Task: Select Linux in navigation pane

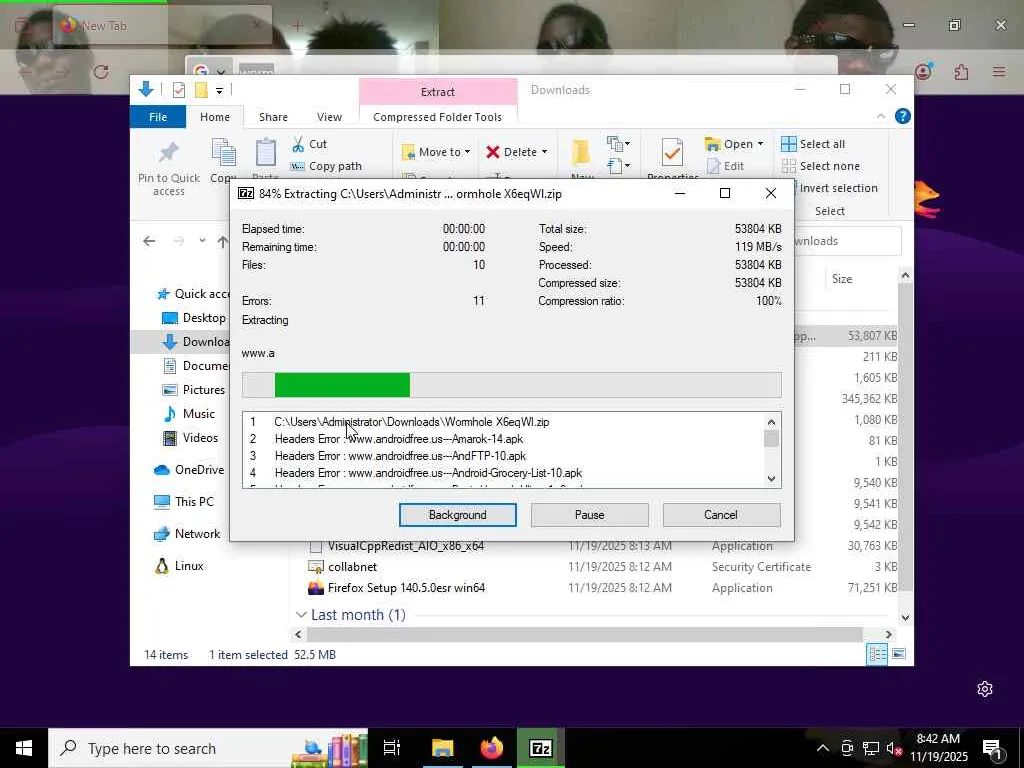Action: click(x=180, y=566)
